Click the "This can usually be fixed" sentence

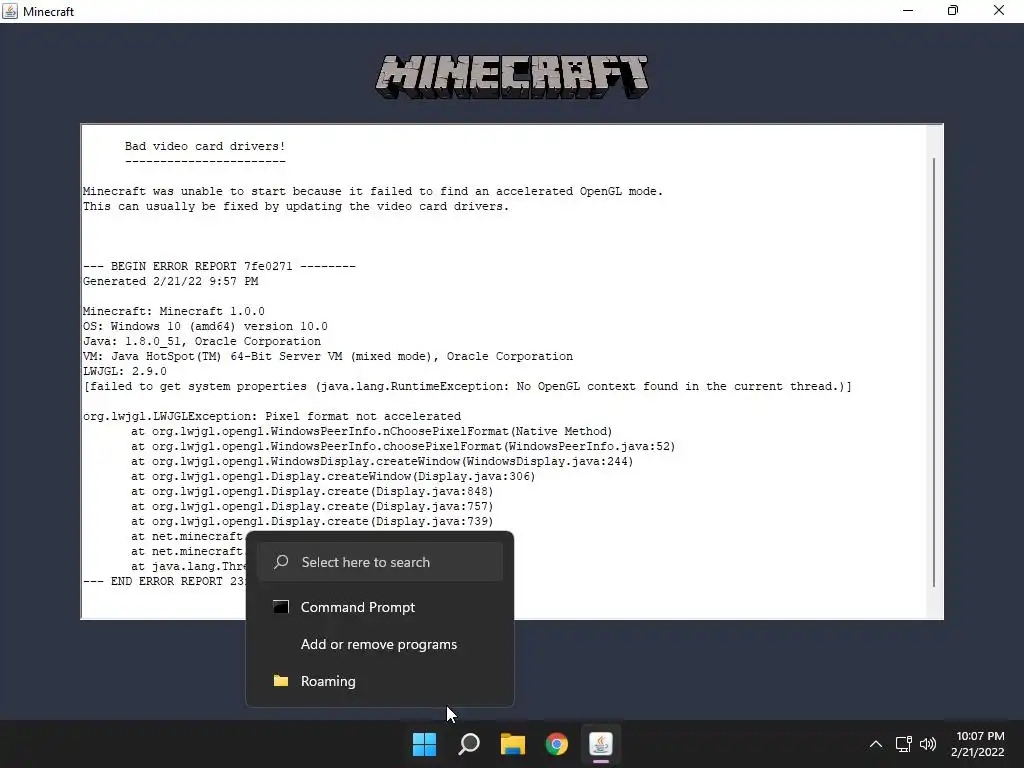pyautogui.click(x=296, y=206)
